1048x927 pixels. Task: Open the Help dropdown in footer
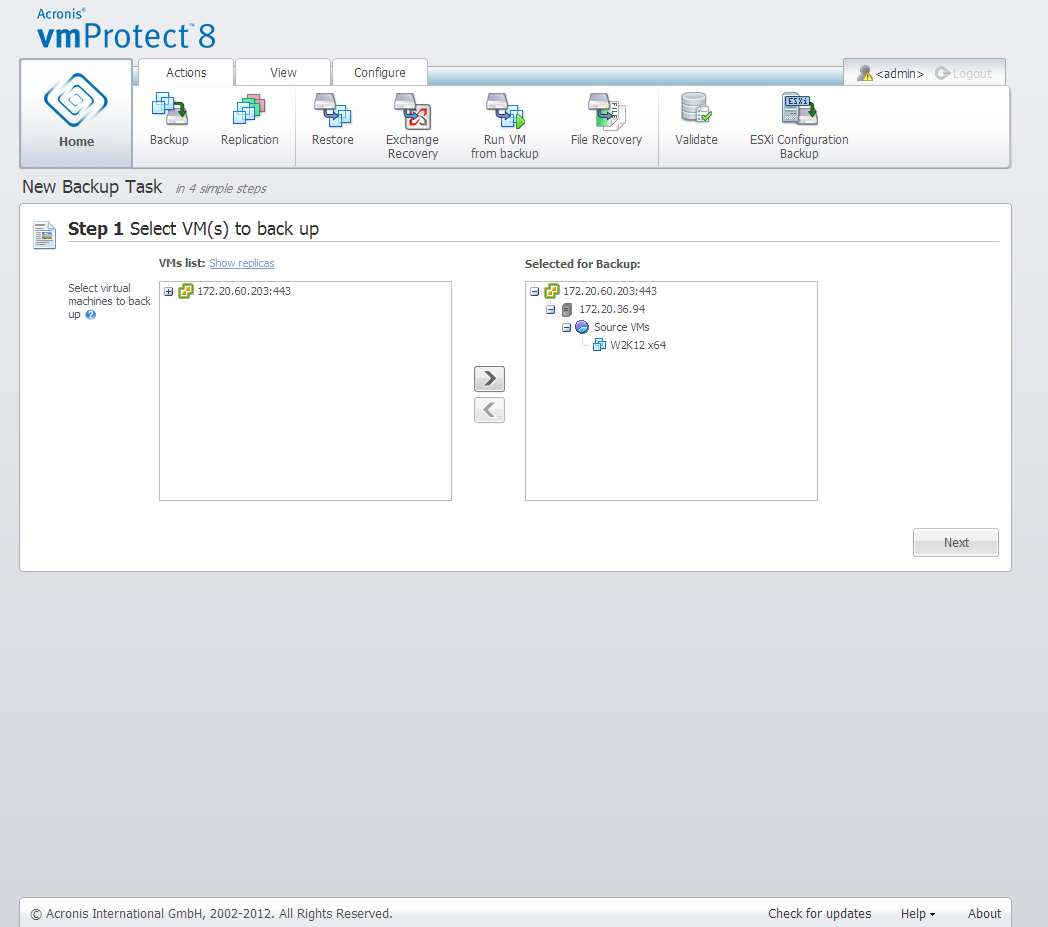click(918, 914)
